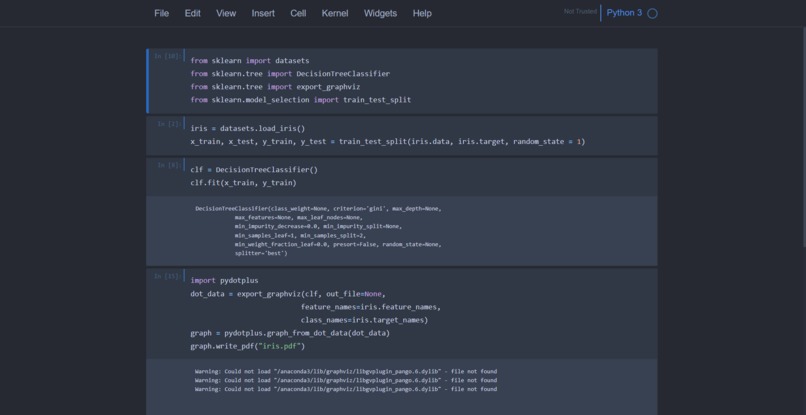Image resolution: width=806 pixels, height=415 pixels.
Task: Open the View menu
Action: point(226,13)
